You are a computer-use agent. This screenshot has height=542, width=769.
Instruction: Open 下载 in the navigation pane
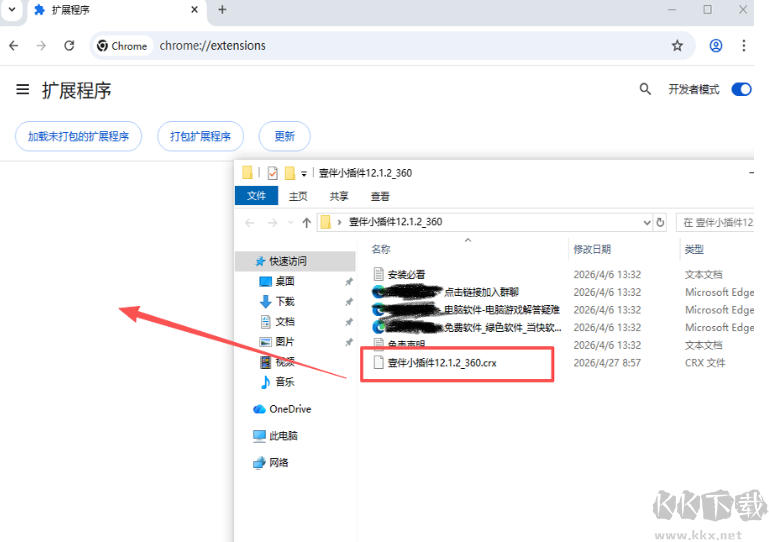pyautogui.click(x=285, y=301)
